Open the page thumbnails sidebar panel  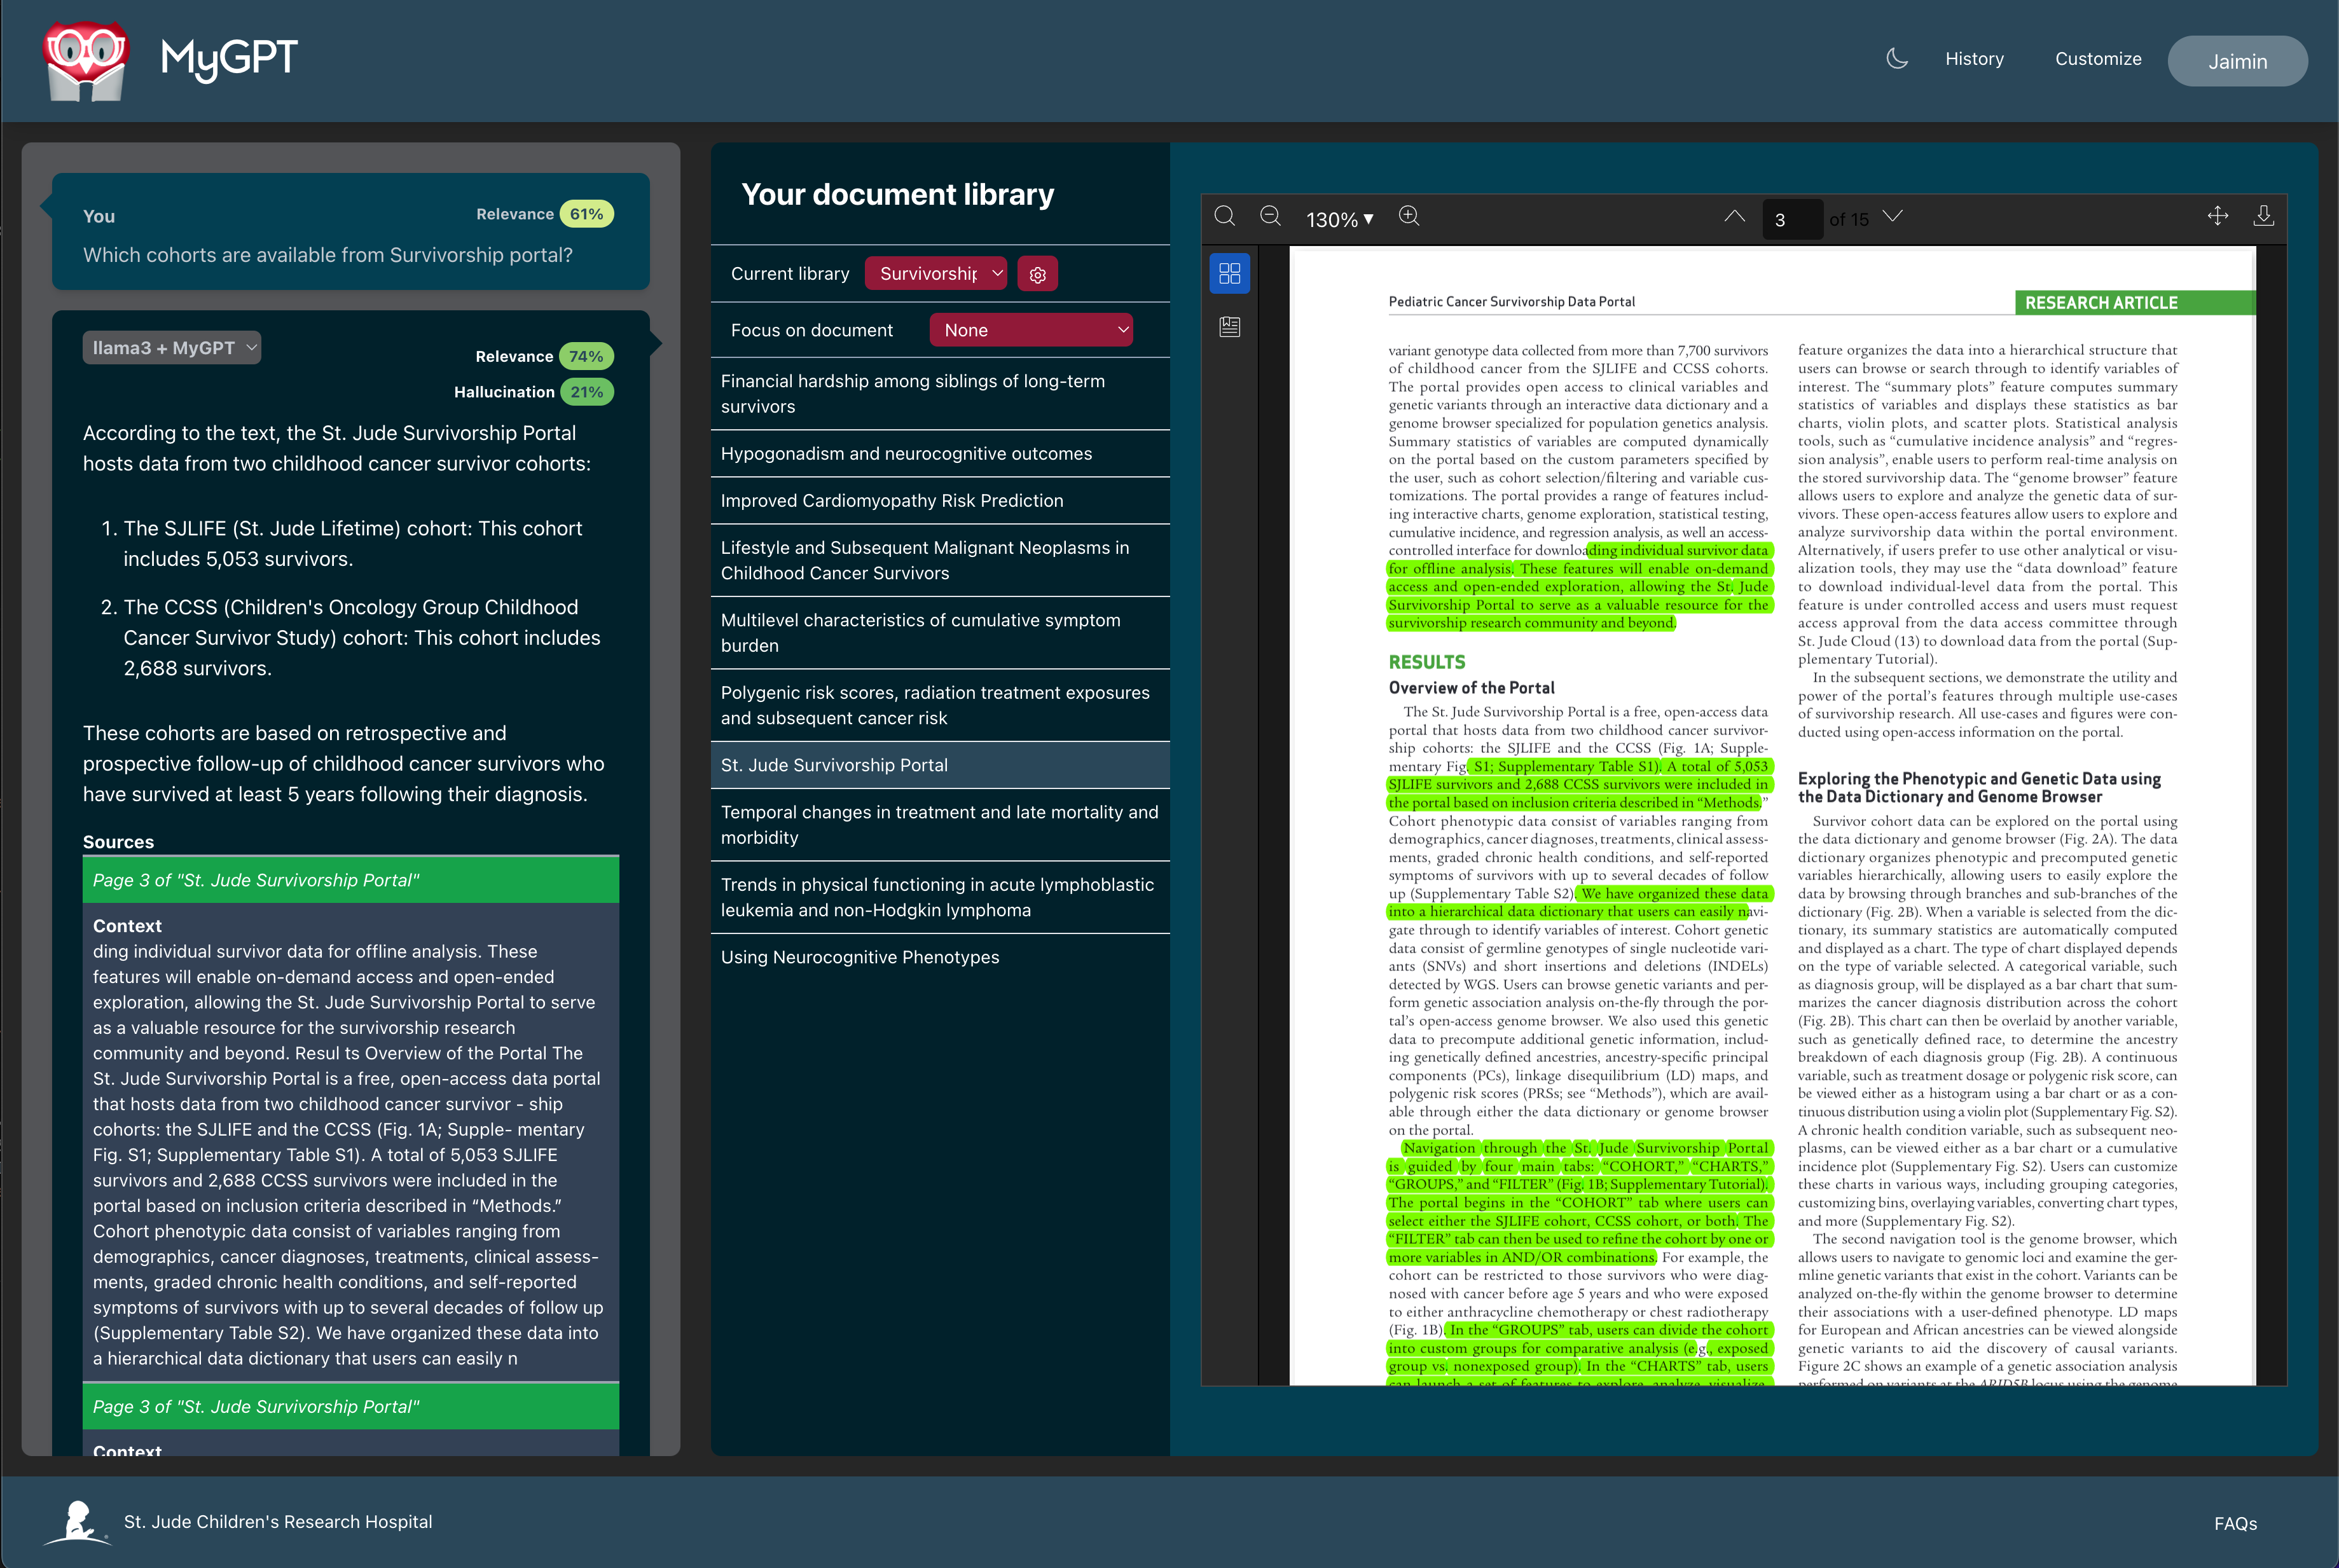pyautogui.click(x=1229, y=272)
